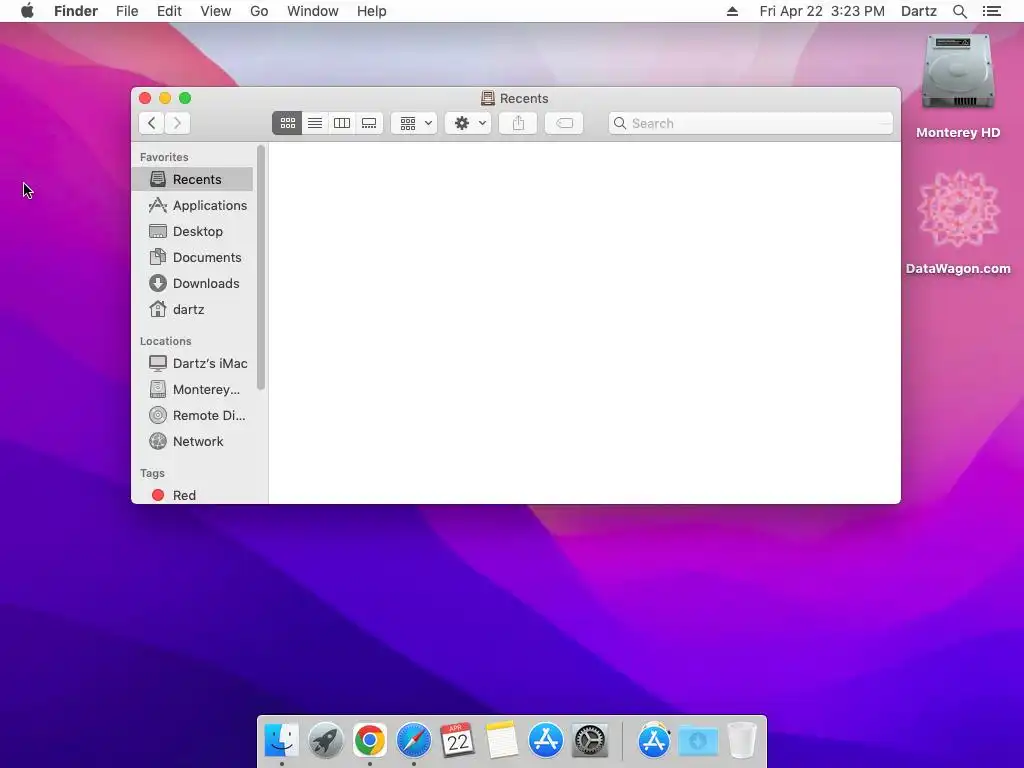Go forward with the right chevron
1024x768 pixels.
tap(177, 123)
